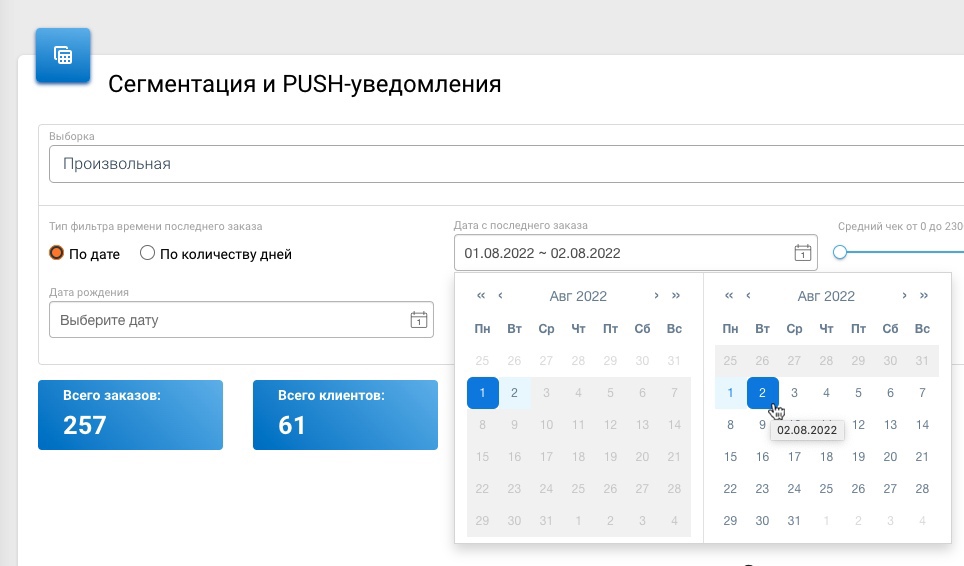Image resolution: width=964 pixels, height=566 pixels.
Task: Click the average check slider handle
Action: (x=840, y=252)
